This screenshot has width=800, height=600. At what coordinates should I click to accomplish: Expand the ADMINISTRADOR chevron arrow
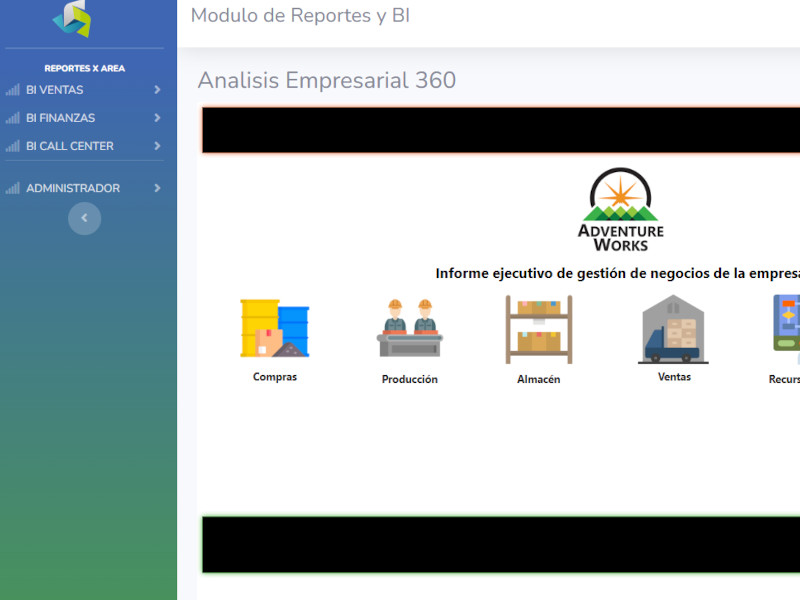(157, 188)
